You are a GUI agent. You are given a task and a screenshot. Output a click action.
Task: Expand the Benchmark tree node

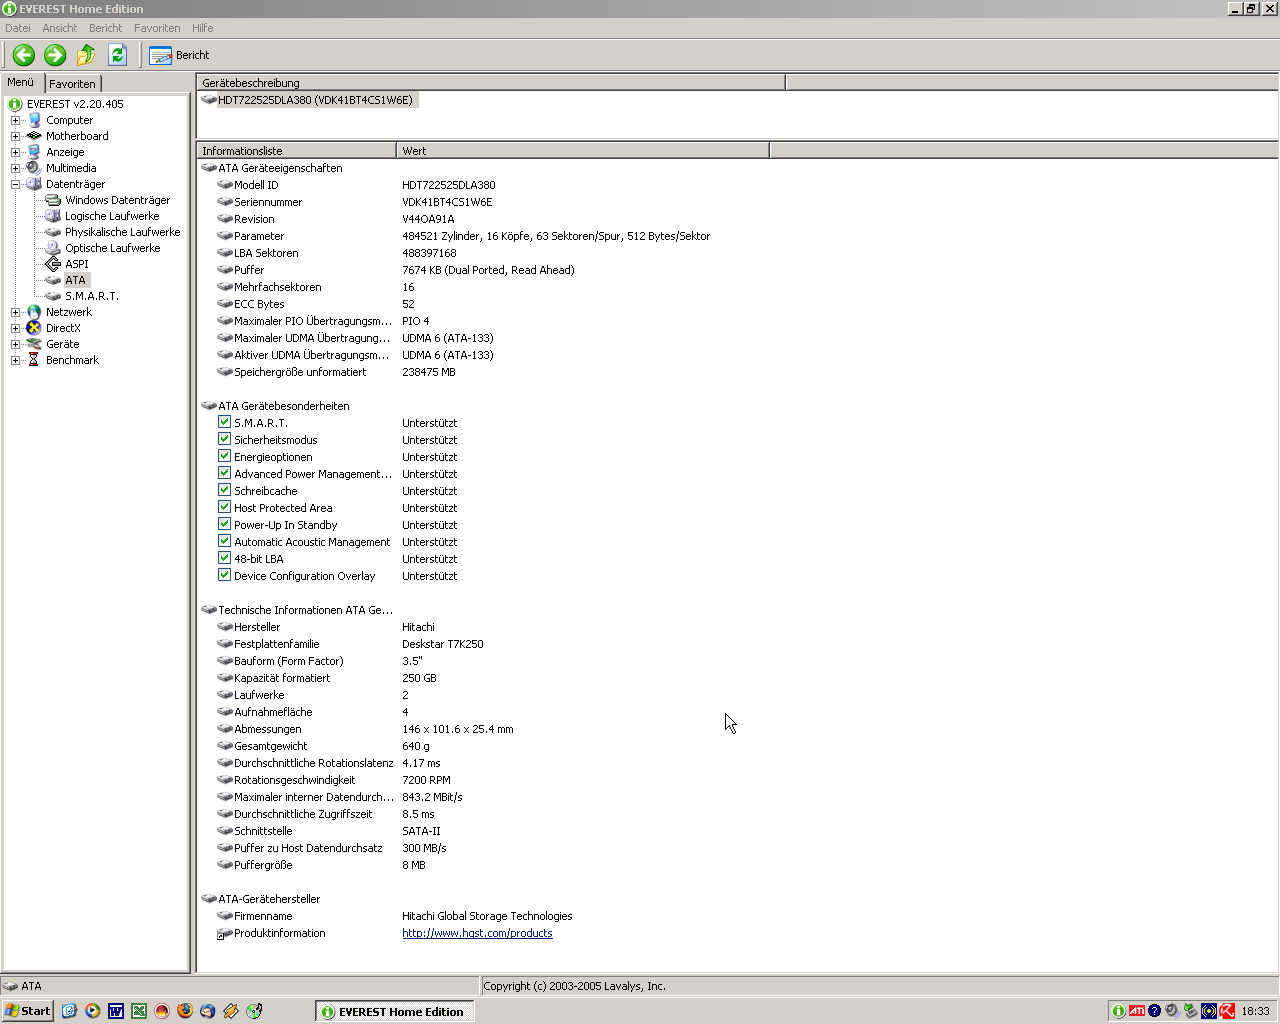click(15, 360)
